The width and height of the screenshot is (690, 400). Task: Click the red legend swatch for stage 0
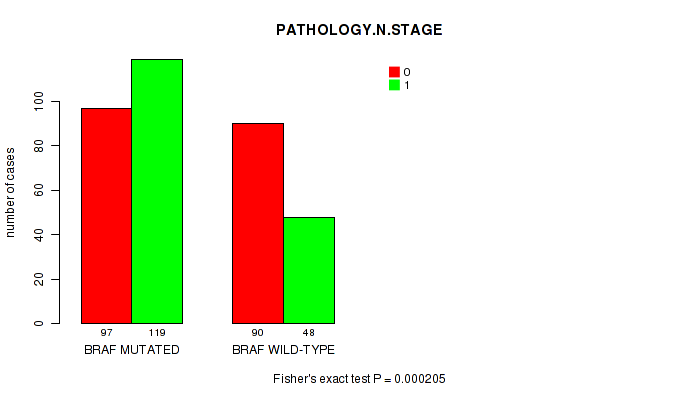coord(394,72)
